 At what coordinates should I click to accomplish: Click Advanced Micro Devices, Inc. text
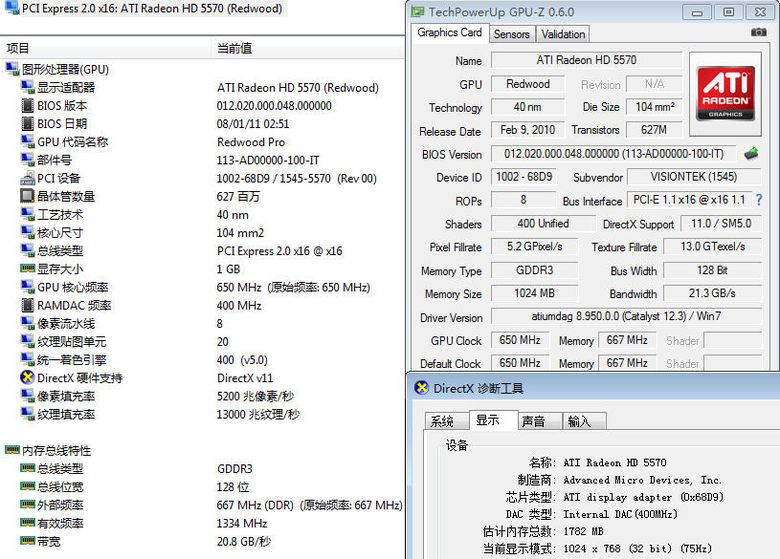(x=642, y=480)
